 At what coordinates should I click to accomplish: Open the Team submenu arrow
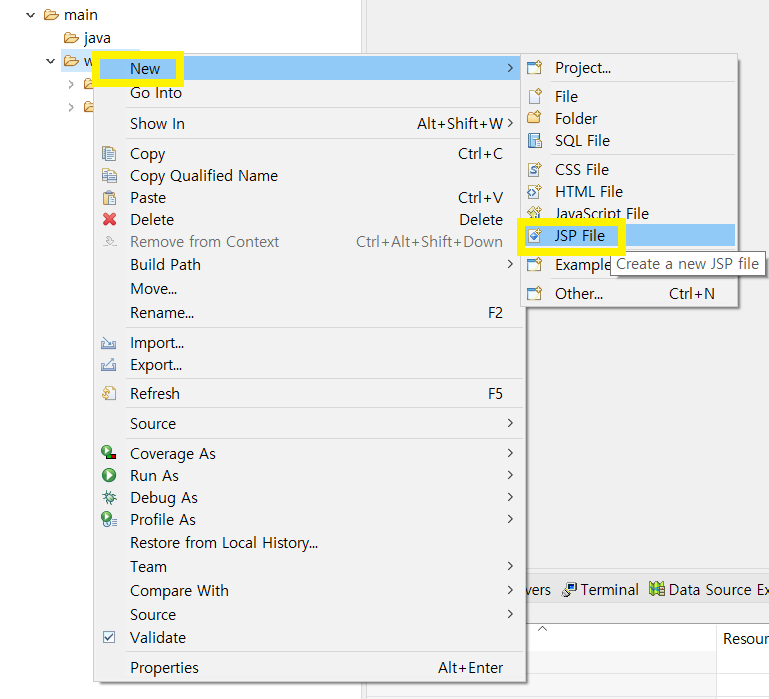(510, 566)
